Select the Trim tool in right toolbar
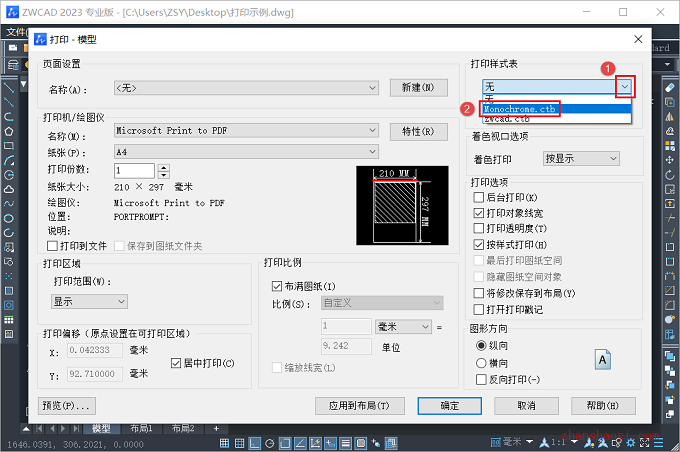 670,218
